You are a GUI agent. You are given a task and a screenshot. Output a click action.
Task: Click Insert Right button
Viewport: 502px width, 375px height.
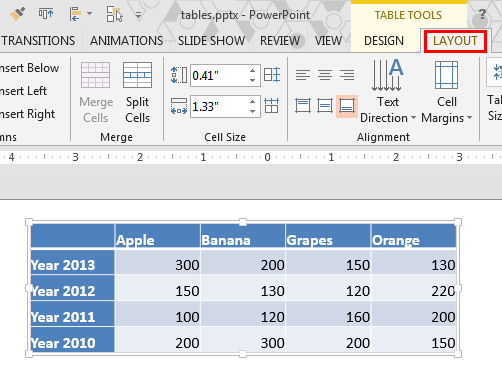coord(27,114)
